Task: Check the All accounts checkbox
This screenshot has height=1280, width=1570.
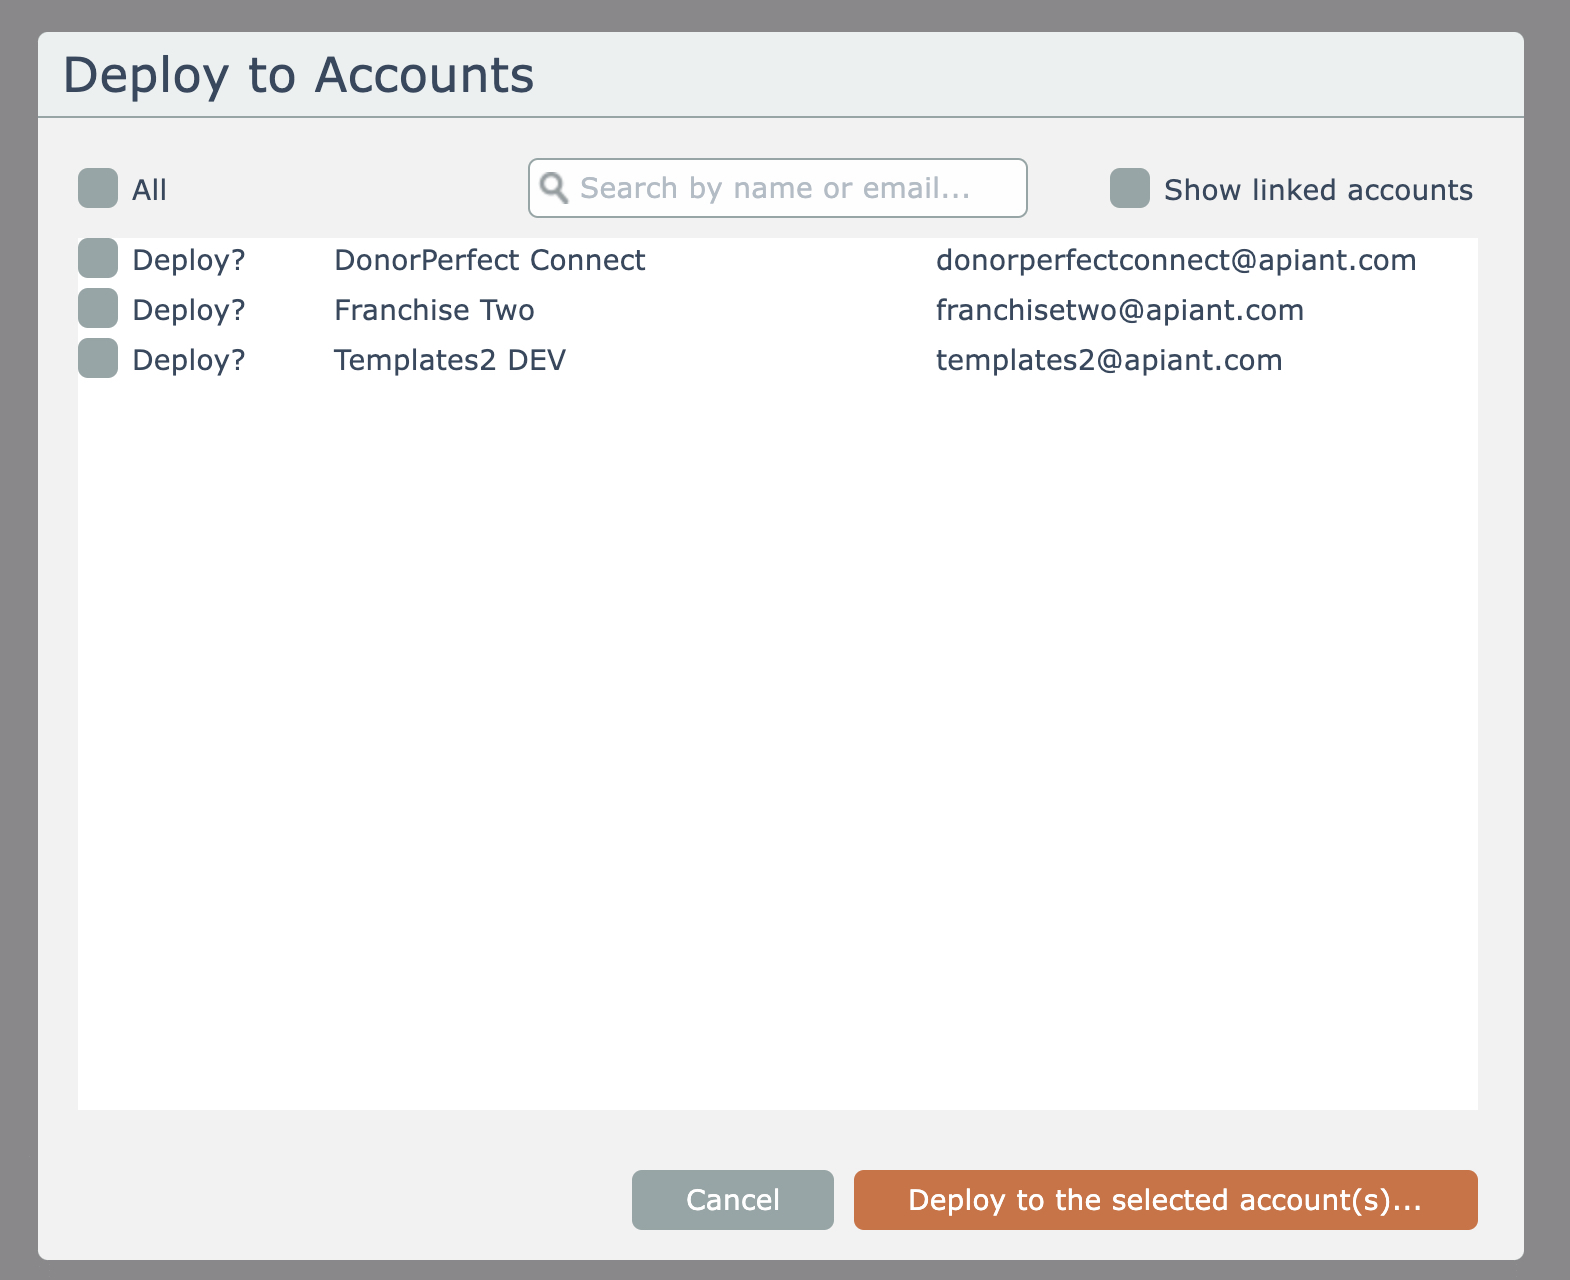Action: click(98, 188)
